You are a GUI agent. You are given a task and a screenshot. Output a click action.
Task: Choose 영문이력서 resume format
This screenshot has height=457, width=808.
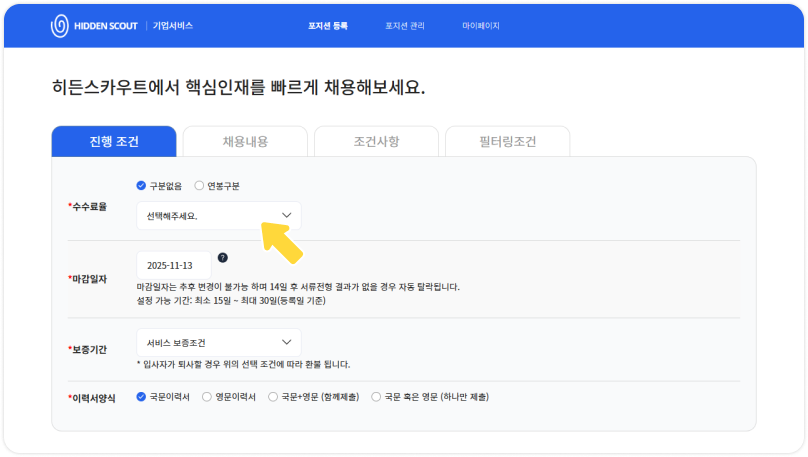pyautogui.click(x=207, y=397)
